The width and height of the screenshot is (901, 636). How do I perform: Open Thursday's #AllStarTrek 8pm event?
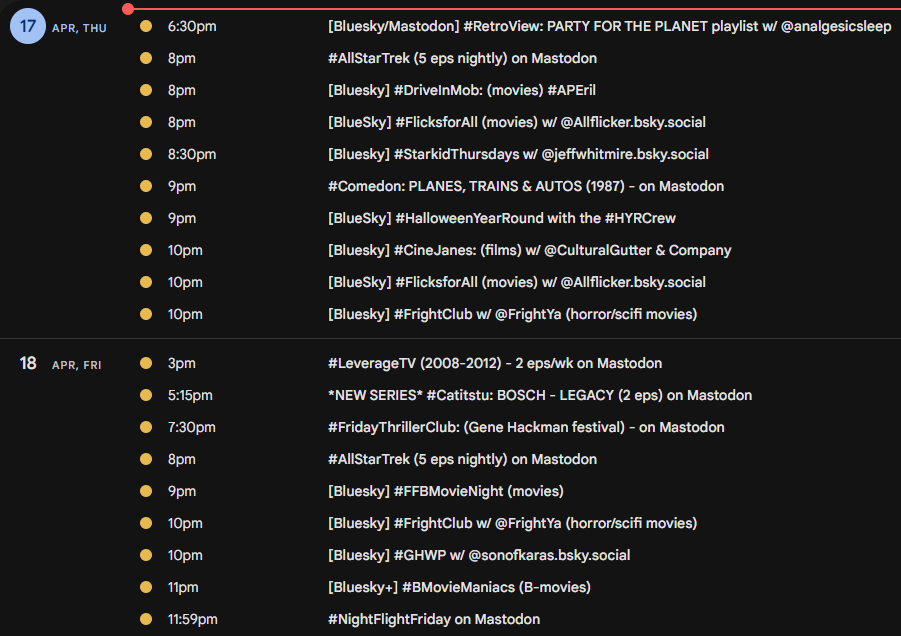[462, 59]
